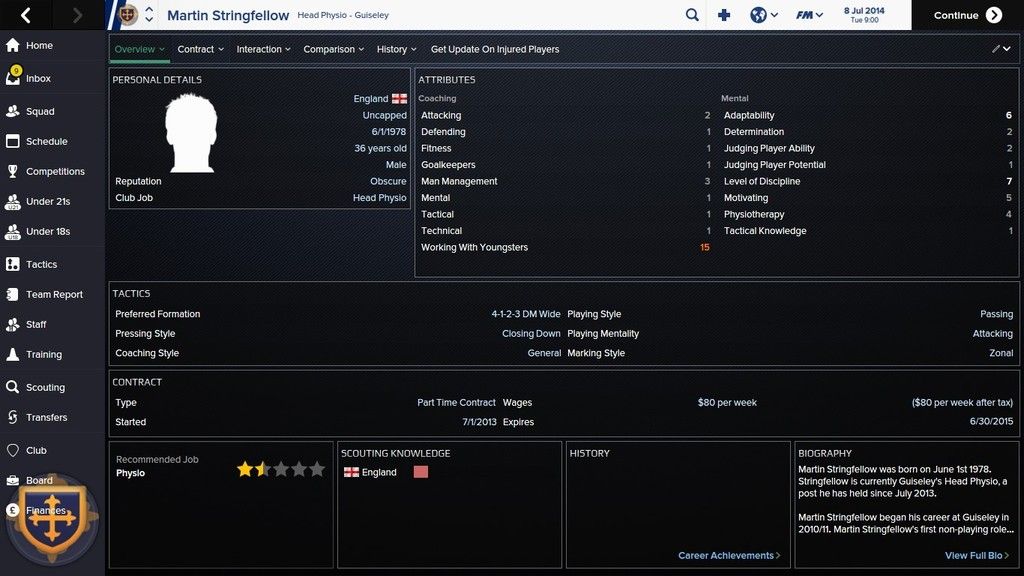Expand the Overview dropdown menu
This screenshot has width=1024, height=576.
click(x=139, y=49)
